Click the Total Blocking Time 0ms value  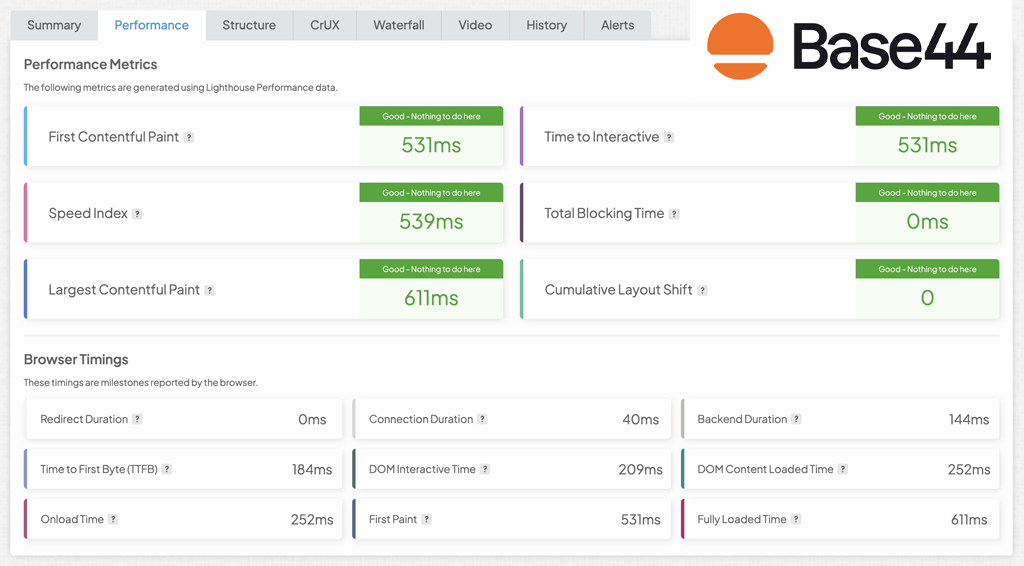pyautogui.click(x=927, y=221)
